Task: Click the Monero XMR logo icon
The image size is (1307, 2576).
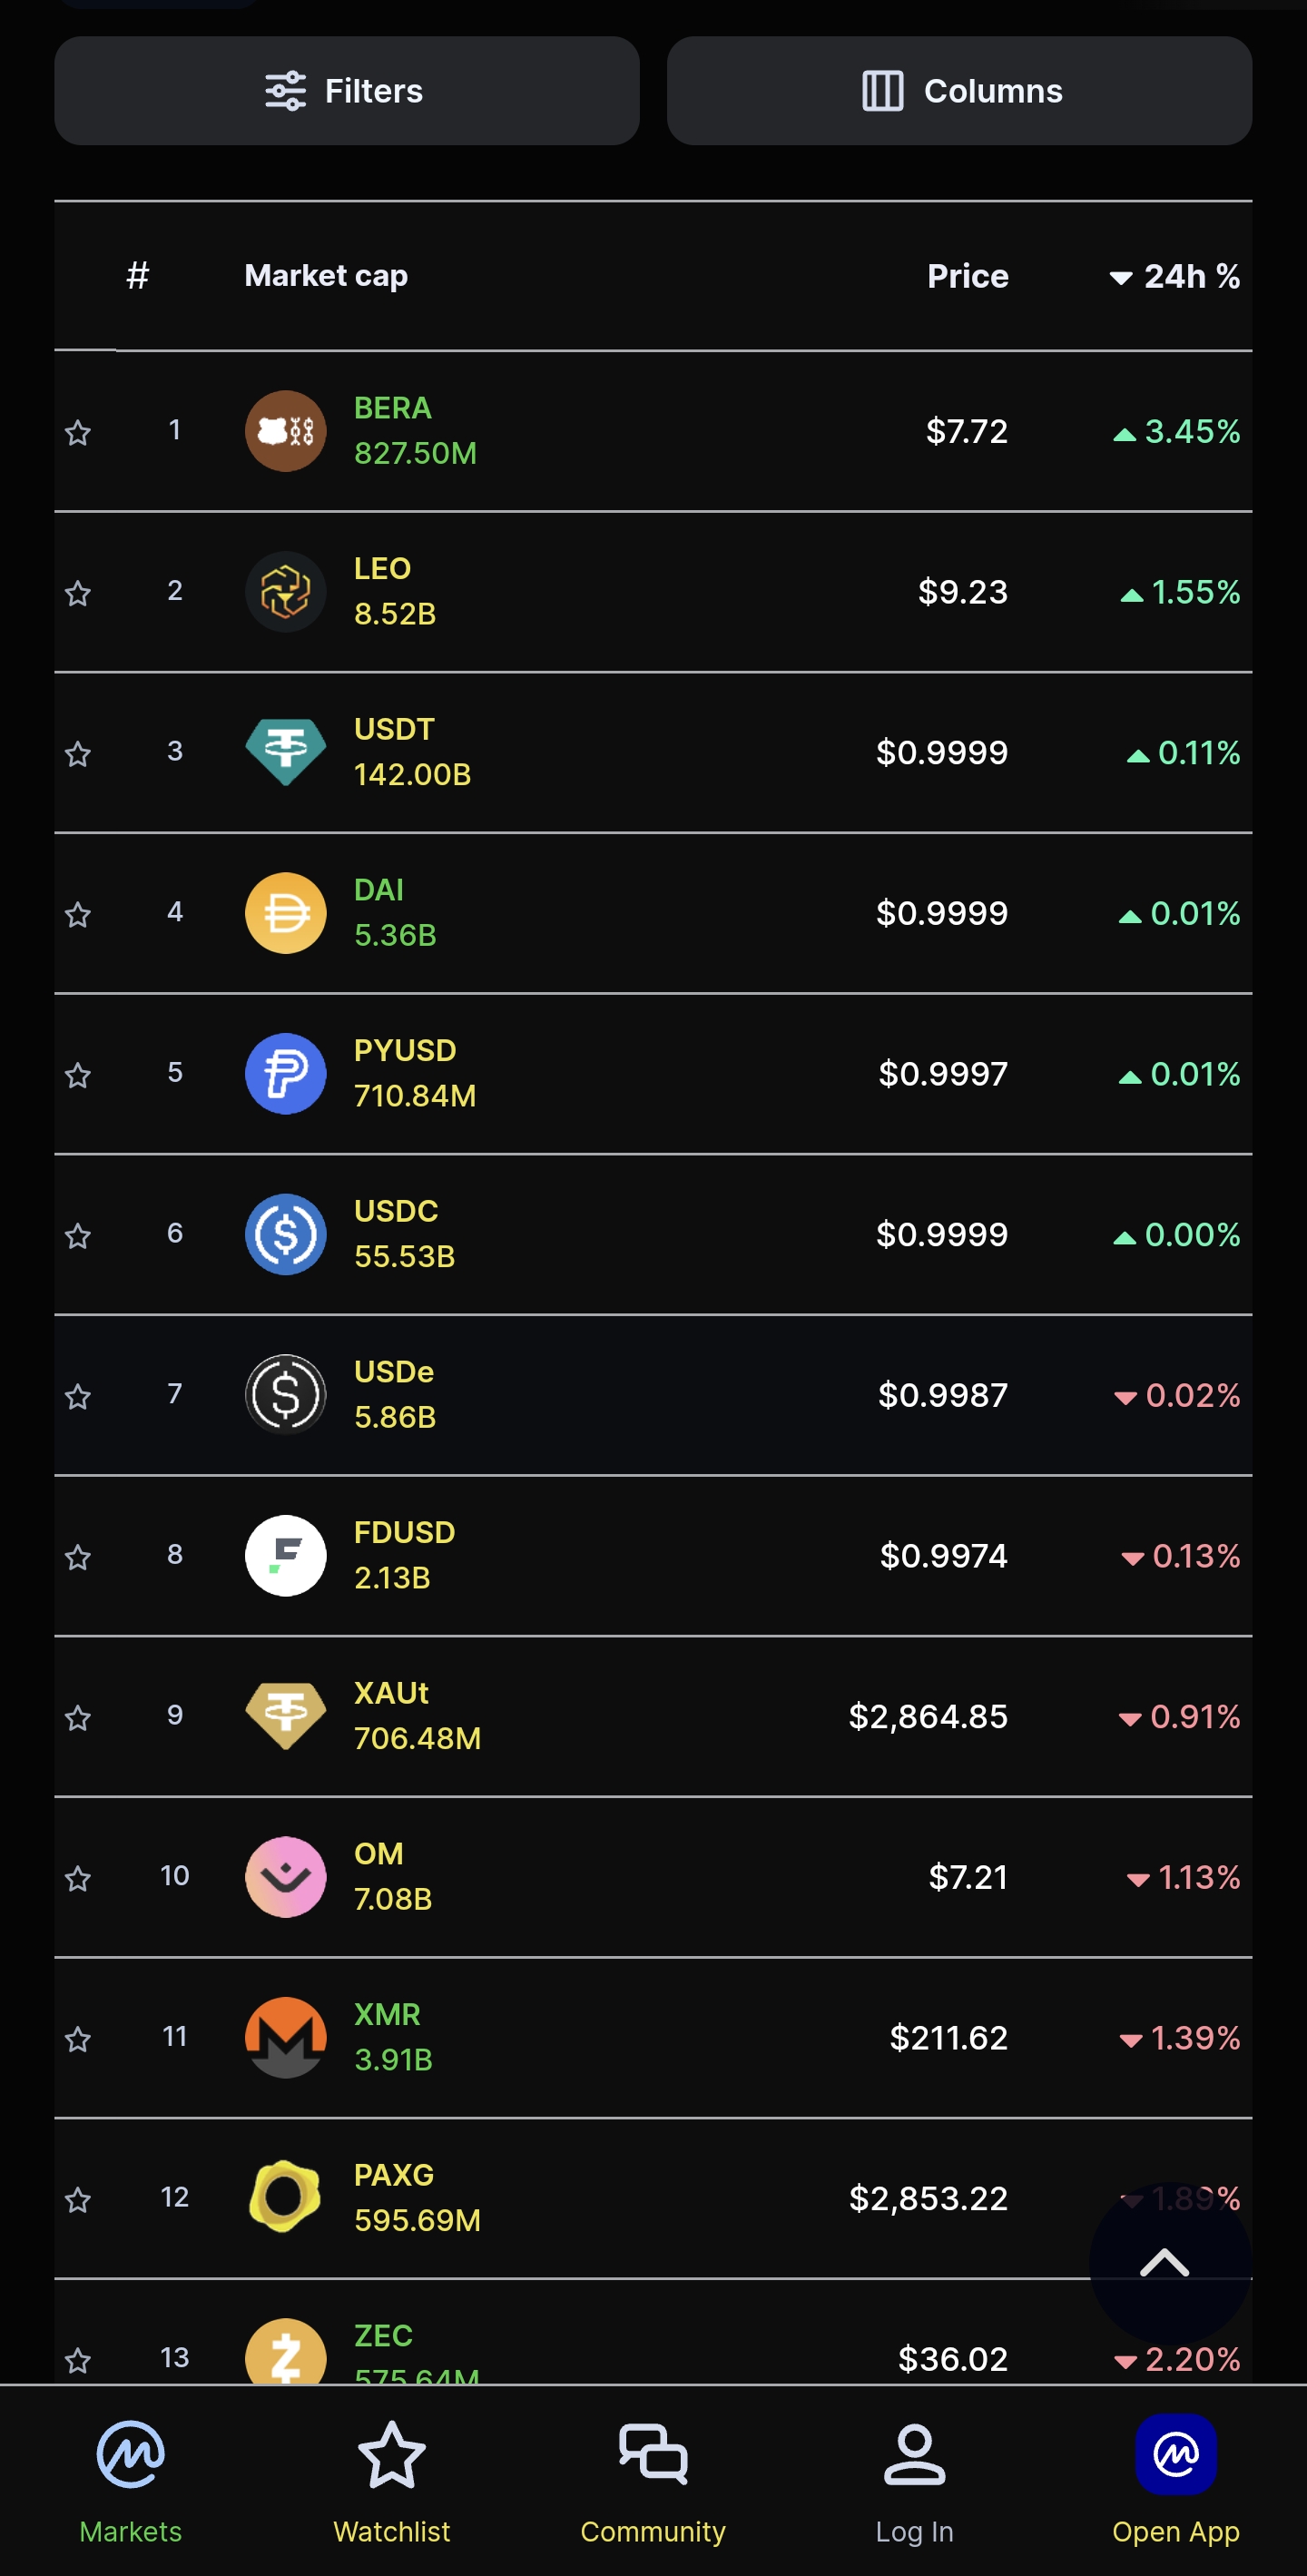Action: pyautogui.click(x=285, y=2037)
